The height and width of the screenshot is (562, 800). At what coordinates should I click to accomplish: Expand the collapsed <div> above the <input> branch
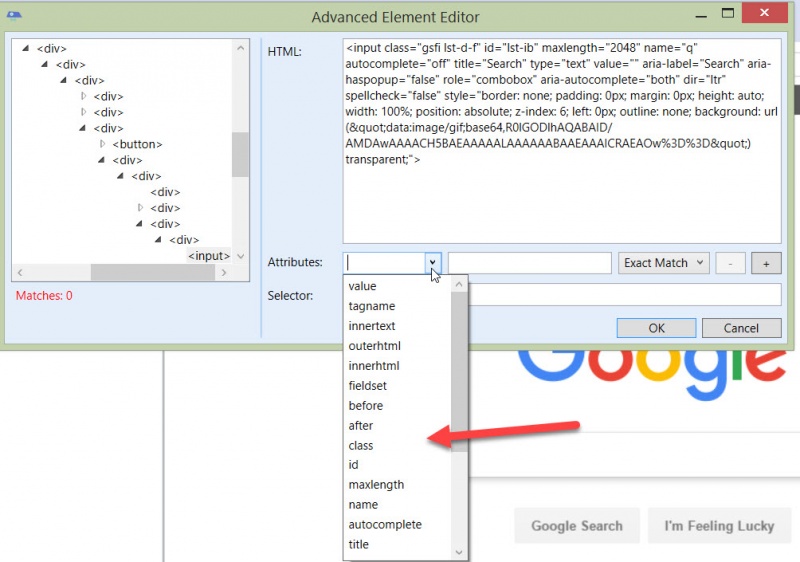(x=140, y=208)
